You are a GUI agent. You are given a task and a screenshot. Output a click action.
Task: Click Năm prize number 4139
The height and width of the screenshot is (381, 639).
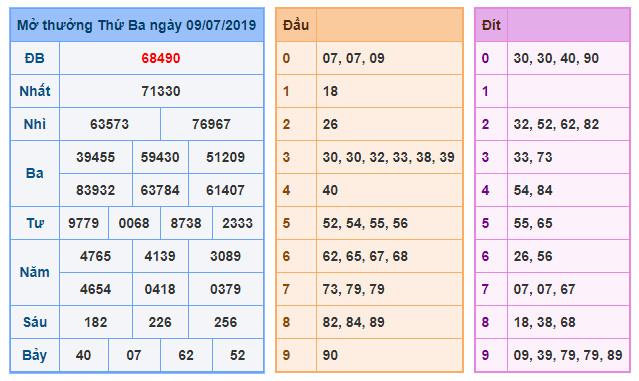[x=160, y=256]
